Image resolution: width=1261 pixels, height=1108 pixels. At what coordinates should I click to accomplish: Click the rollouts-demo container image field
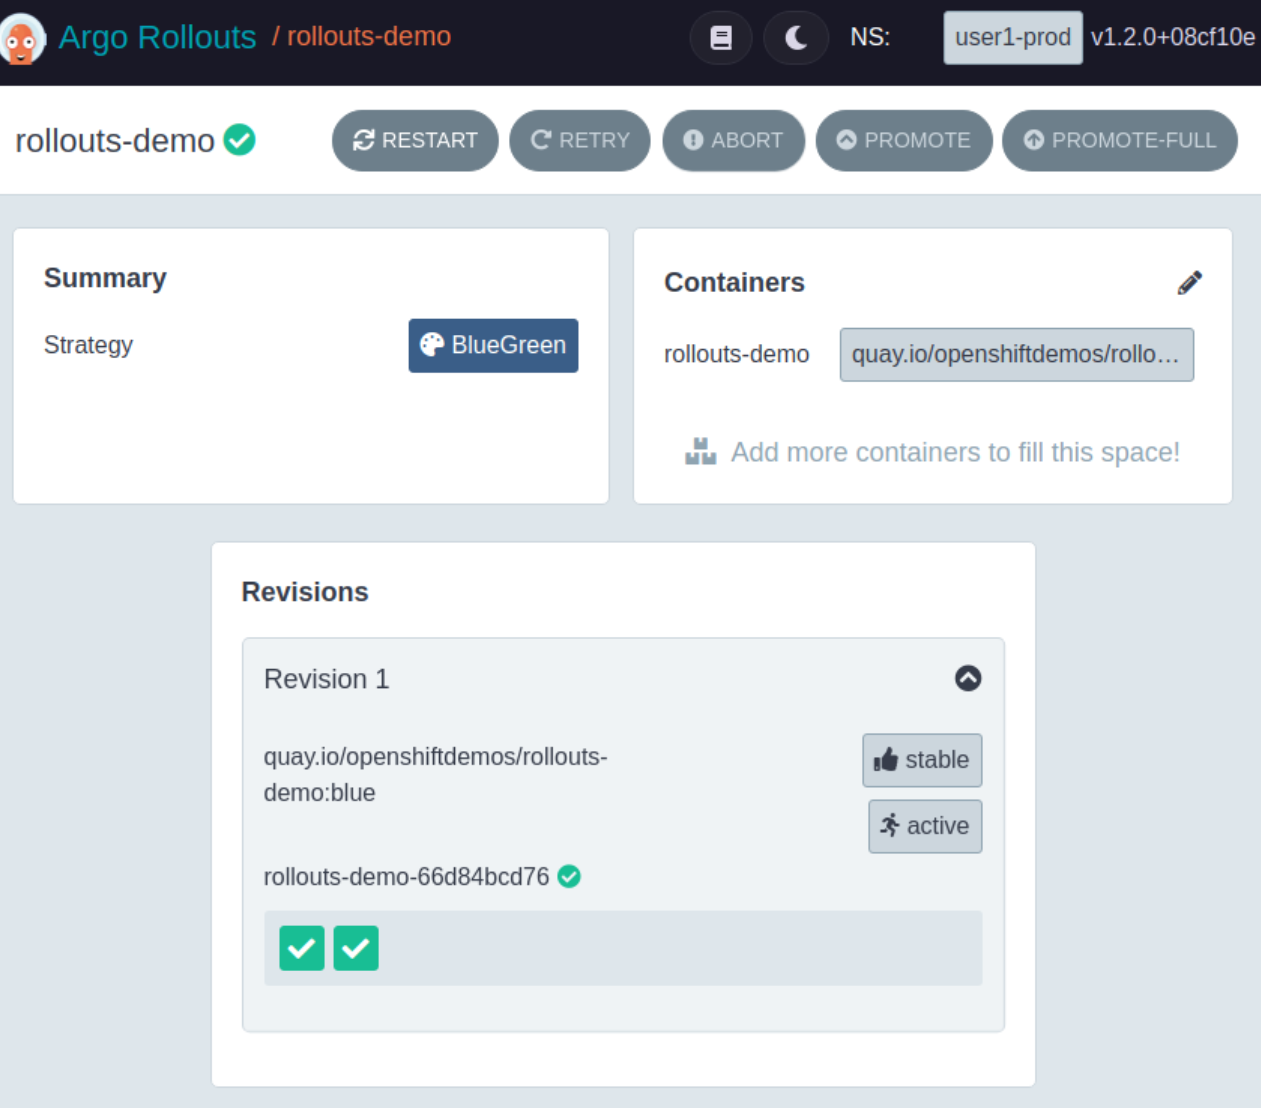tap(1017, 355)
